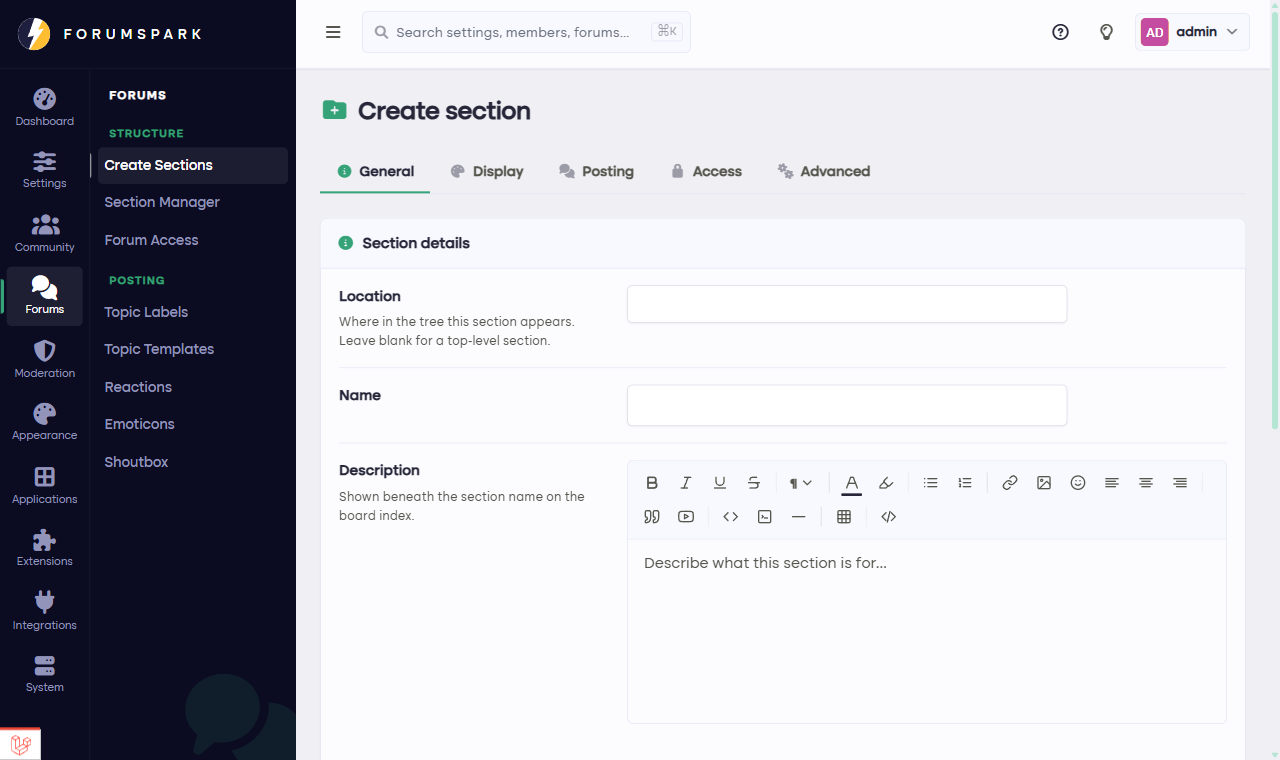Open the admin user dropdown
Viewport: 1280px width, 760px height.
point(1193,32)
